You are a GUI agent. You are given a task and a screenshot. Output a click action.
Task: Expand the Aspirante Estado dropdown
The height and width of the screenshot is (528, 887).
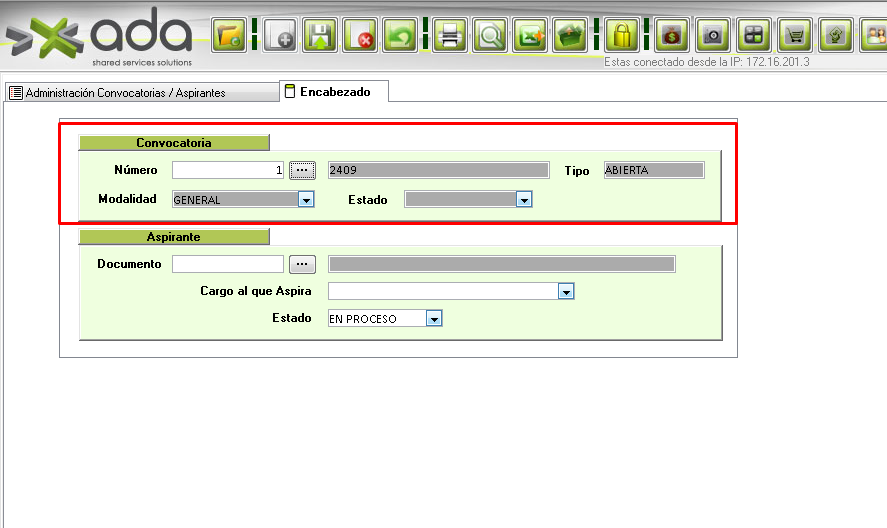(x=433, y=319)
